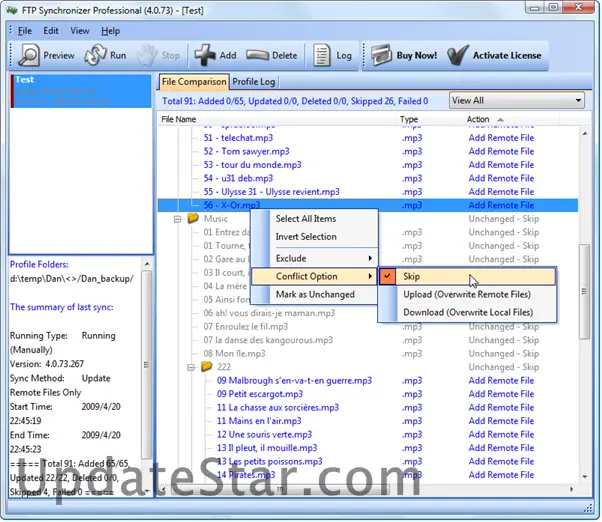Viewport: 602px width, 522px height.
Task: Open the File menu
Action: point(25,31)
